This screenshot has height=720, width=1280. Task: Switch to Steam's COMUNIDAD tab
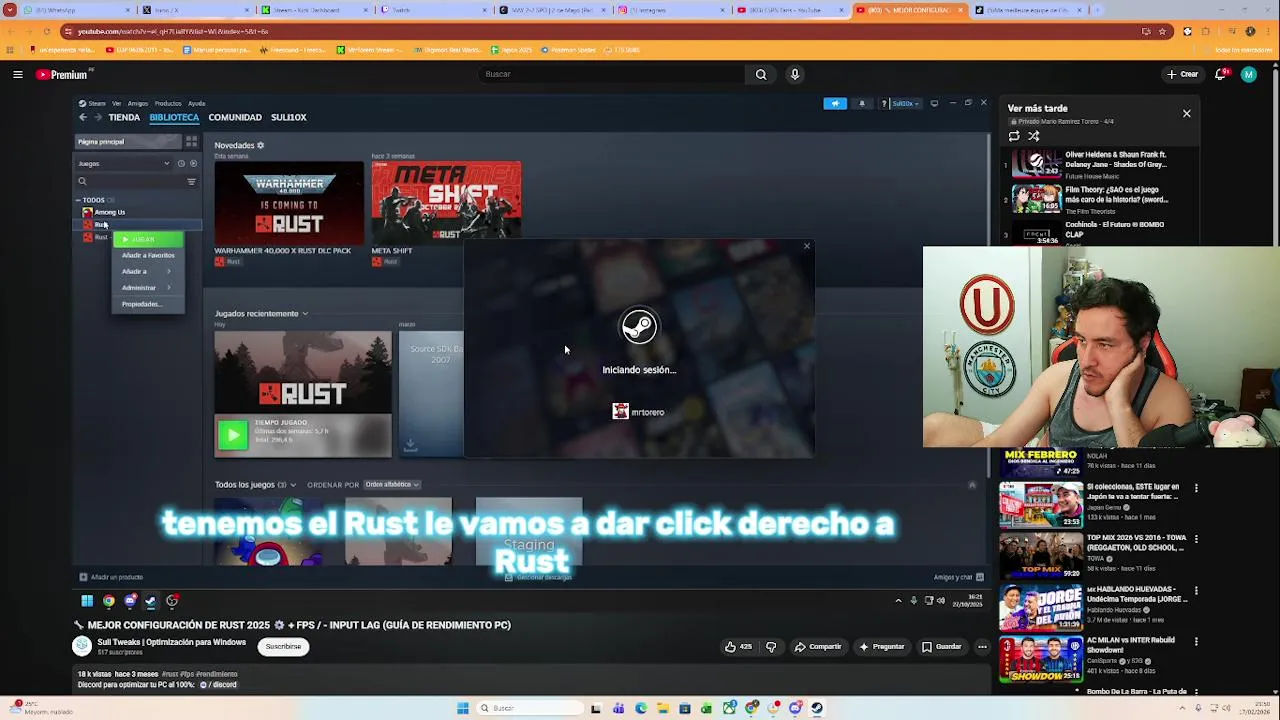tap(235, 117)
